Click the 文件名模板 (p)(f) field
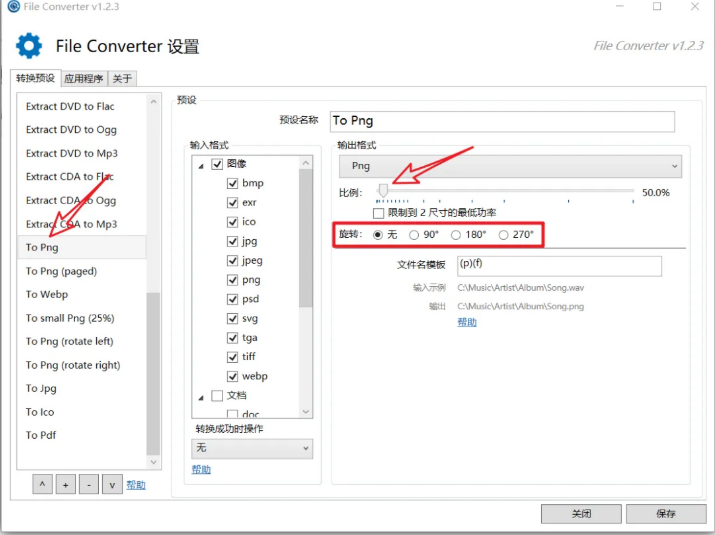The image size is (715, 535). [x=560, y=266]
